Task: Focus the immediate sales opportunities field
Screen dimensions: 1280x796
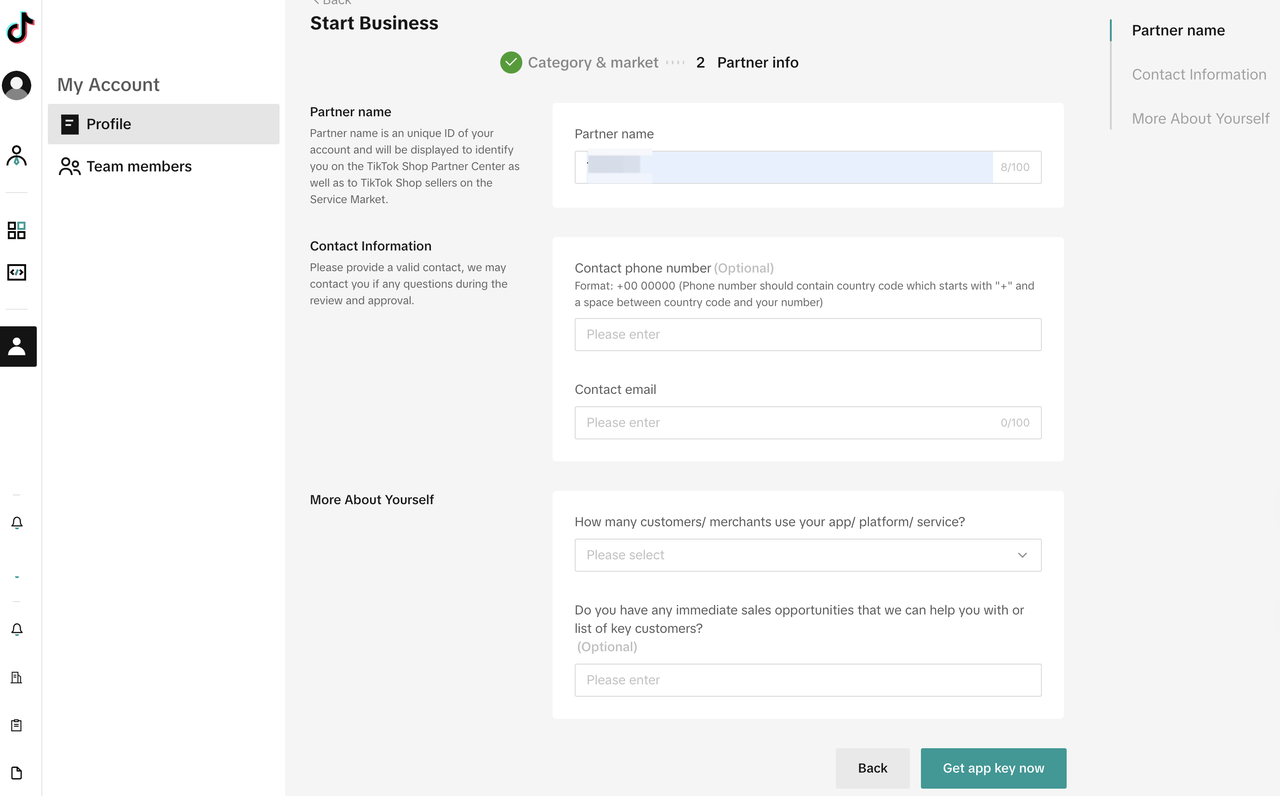Action: click(808, 680)
